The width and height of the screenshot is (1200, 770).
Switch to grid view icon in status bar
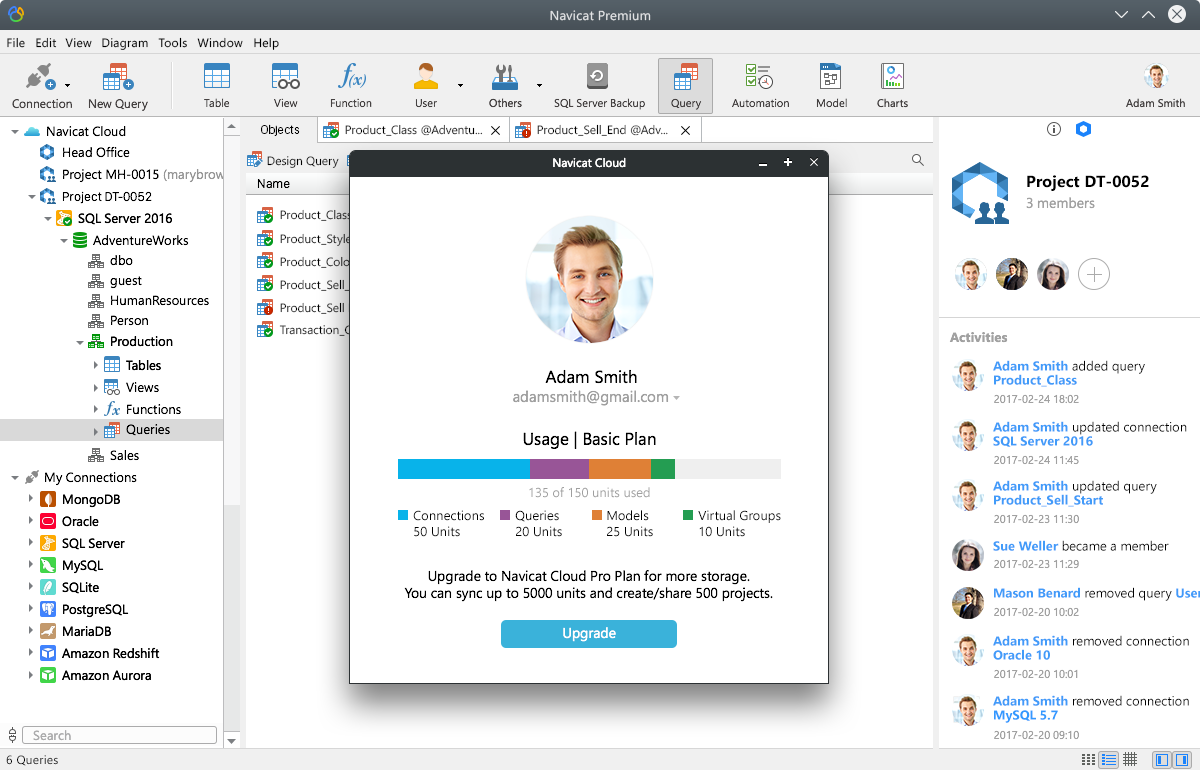[x=1130, y=760]
